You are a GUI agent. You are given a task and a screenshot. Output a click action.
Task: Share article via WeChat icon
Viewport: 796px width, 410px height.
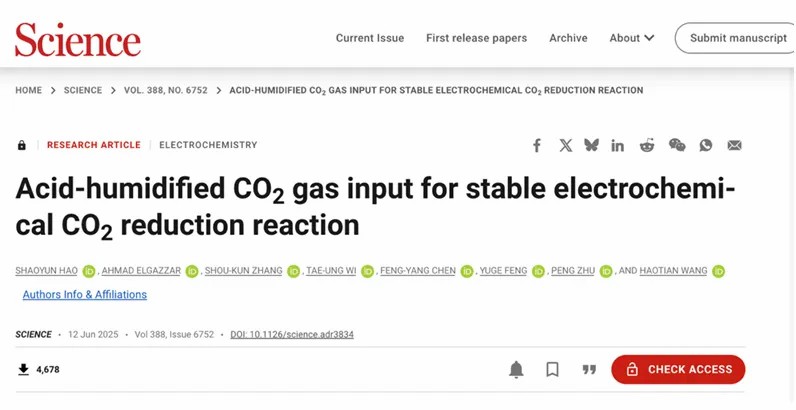pyautogui.click(x=677, y=145)
